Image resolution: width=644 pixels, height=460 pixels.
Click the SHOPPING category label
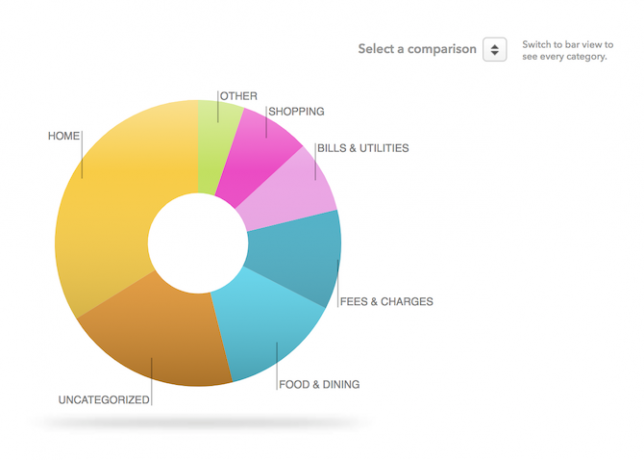tap(296, 111)
